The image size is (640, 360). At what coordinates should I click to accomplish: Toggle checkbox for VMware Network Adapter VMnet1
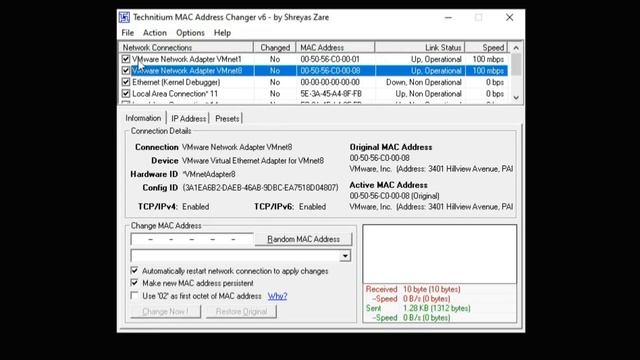pos(126,59)
